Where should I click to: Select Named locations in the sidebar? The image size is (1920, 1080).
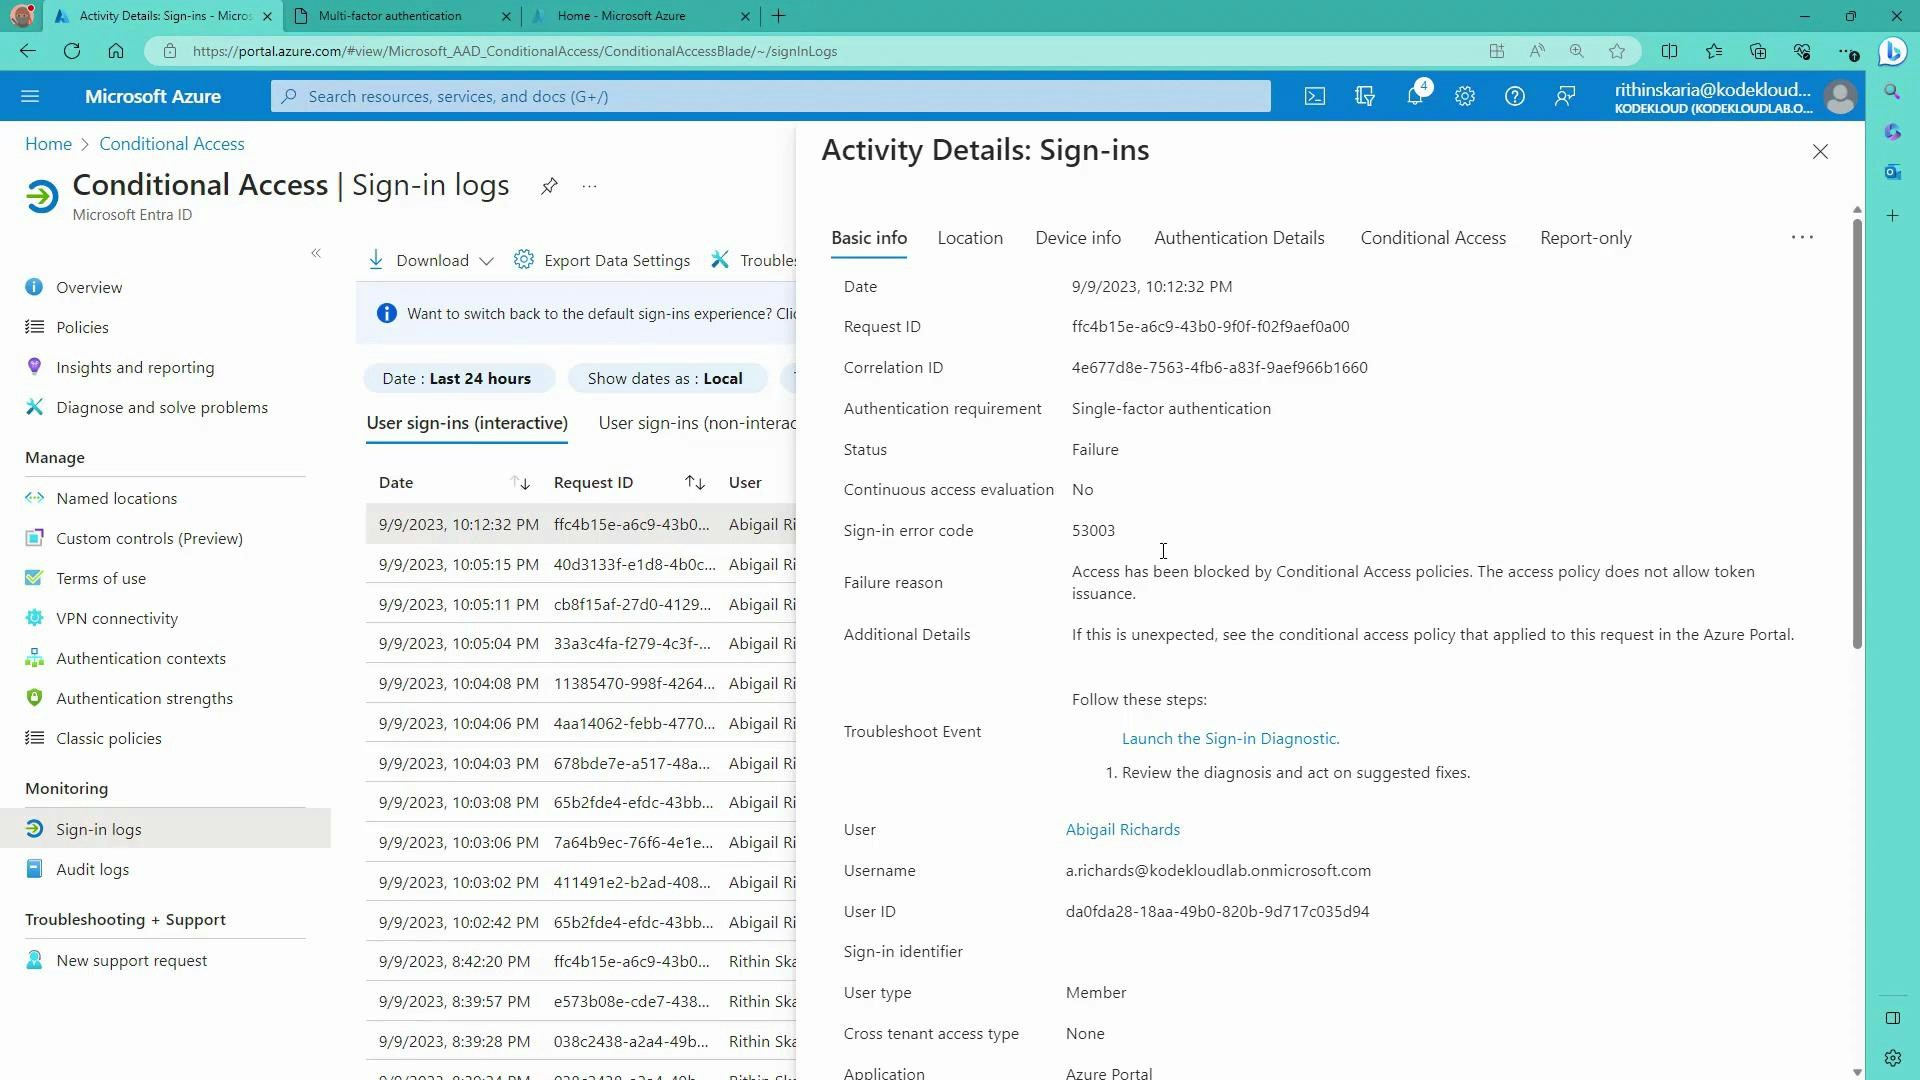coord(116,497)
